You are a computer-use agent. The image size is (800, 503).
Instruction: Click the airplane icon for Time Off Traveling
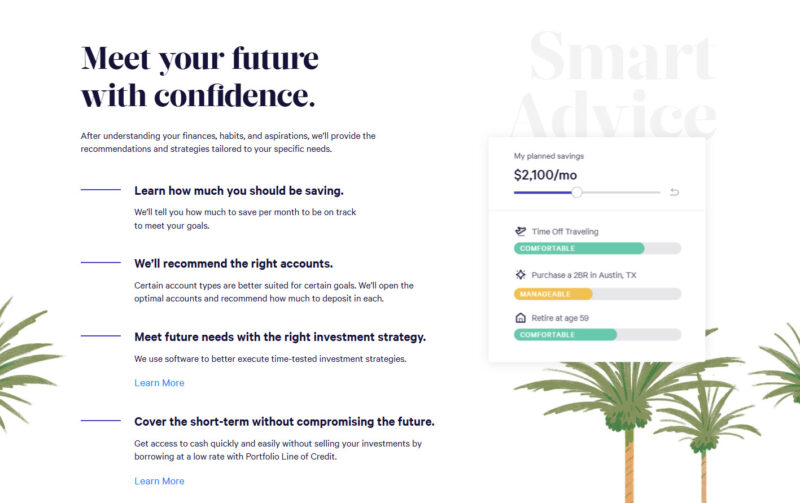520,232
